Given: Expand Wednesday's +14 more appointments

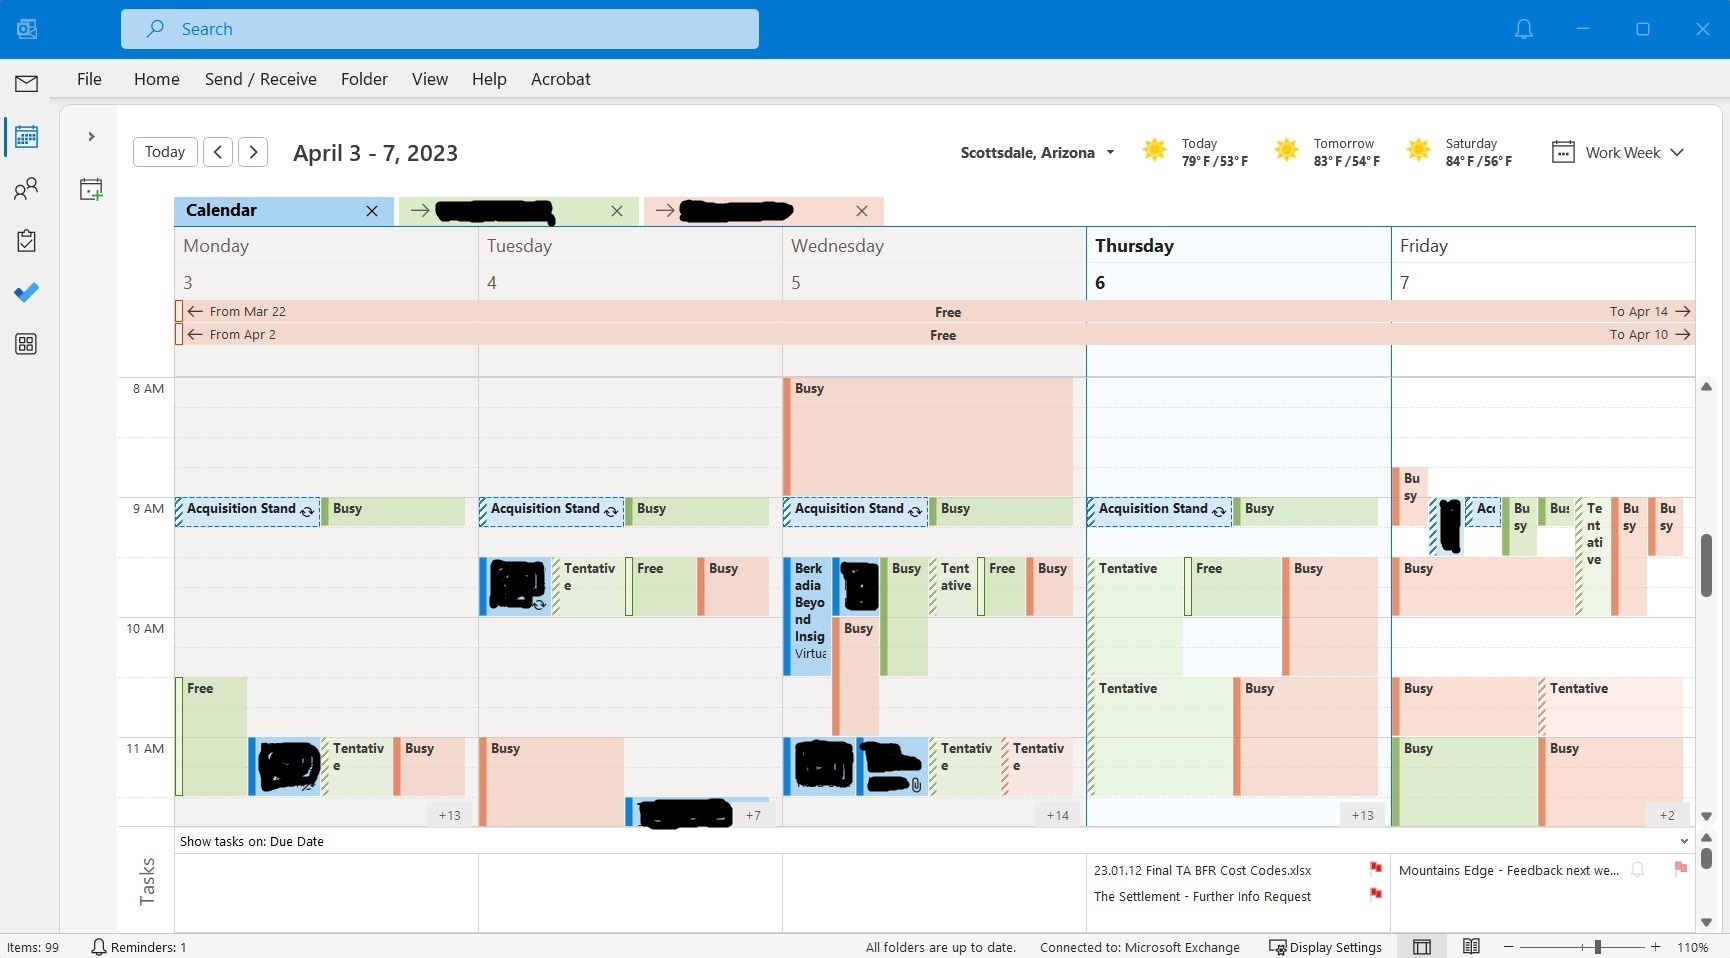Looking at the screenshot, I should click(1057, 815).
